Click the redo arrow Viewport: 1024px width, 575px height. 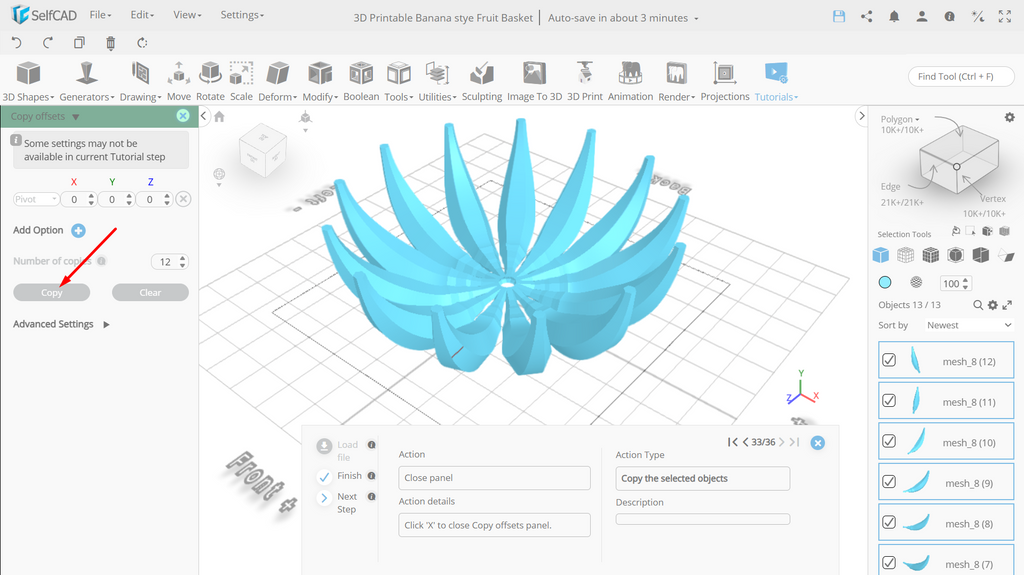pyautogui.click(x=48, y=43)
